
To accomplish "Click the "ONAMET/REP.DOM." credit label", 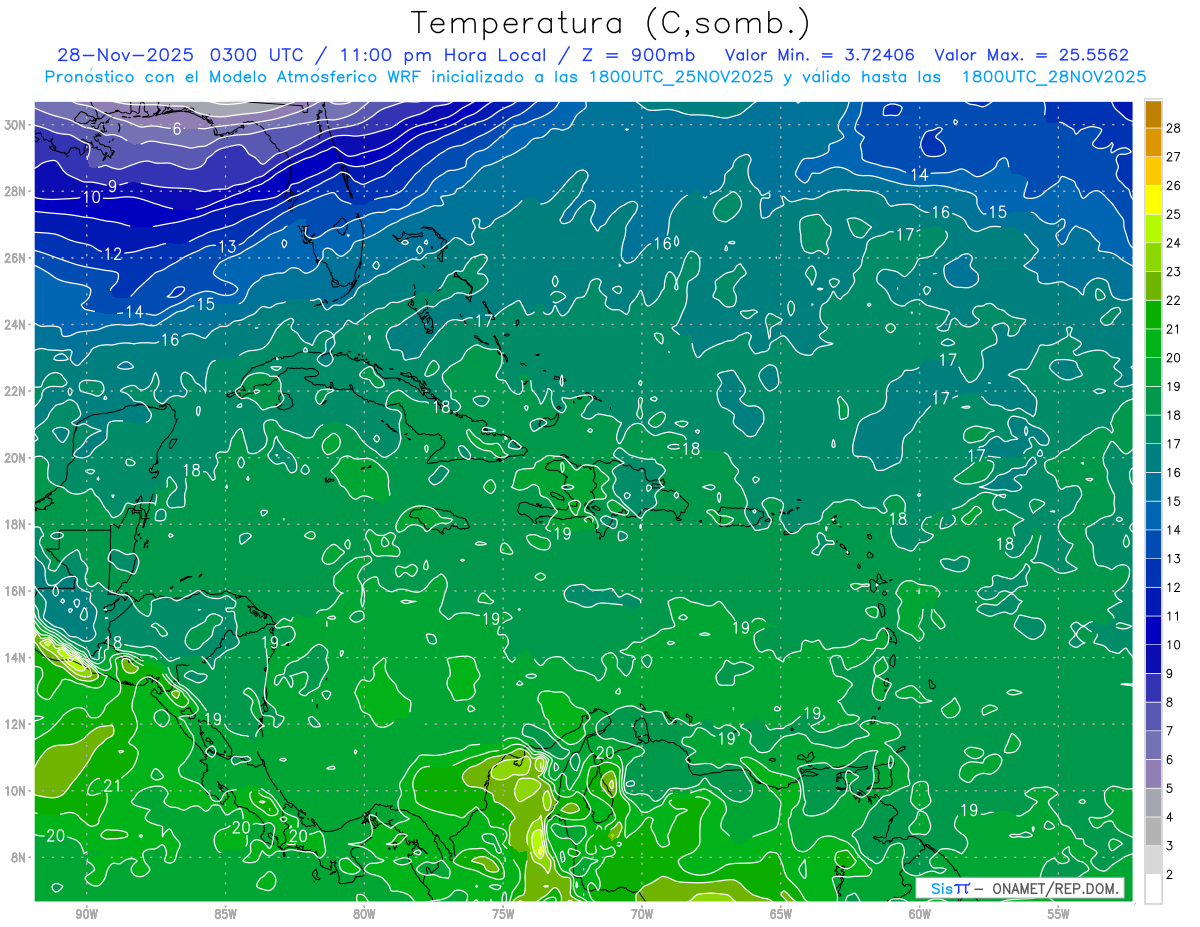I will click(1054, 888).
